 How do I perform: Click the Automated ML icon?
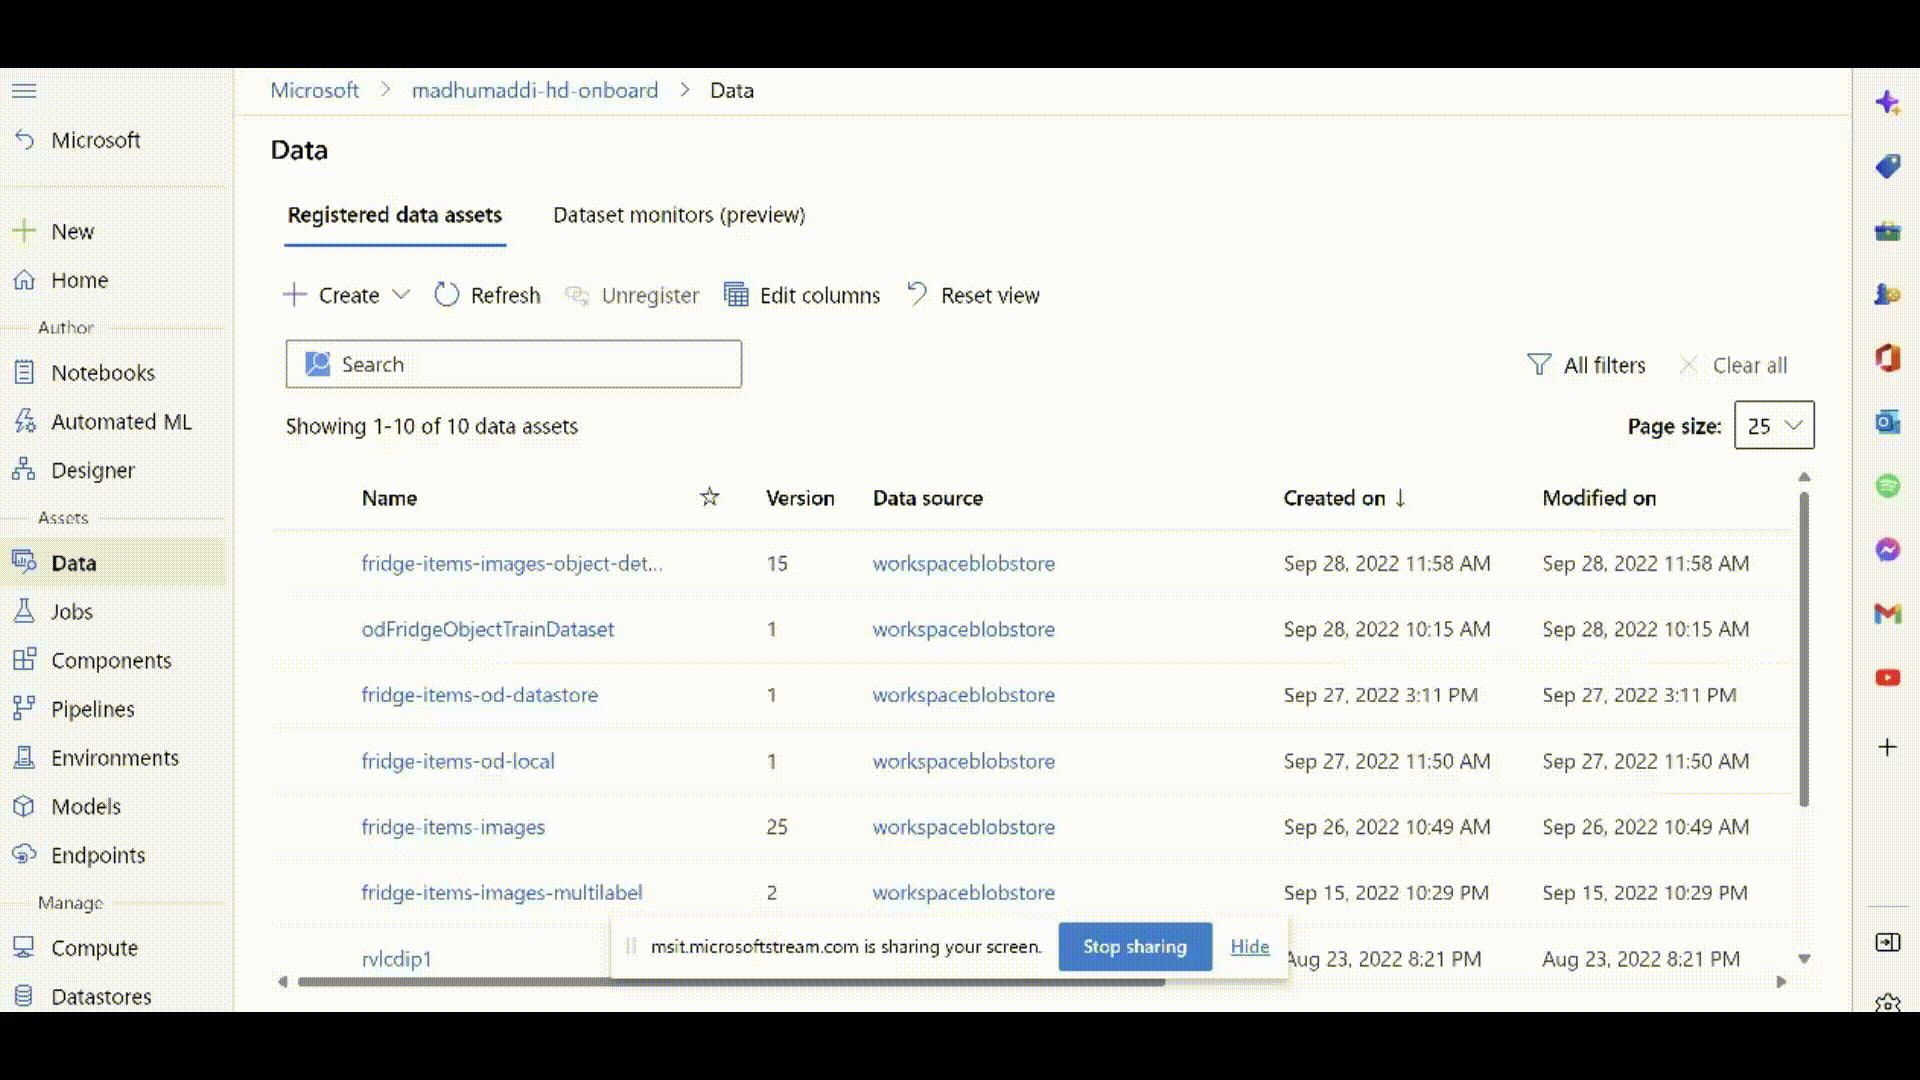point(24,421)
